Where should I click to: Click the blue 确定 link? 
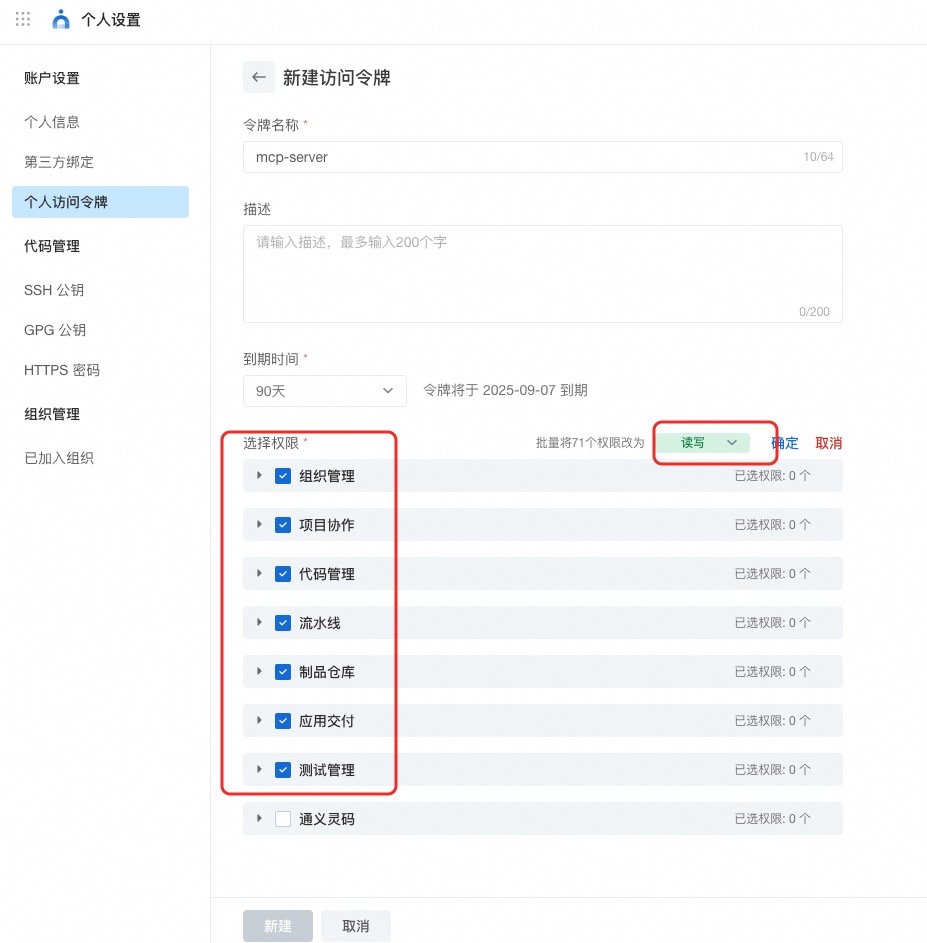pos(785,443)
